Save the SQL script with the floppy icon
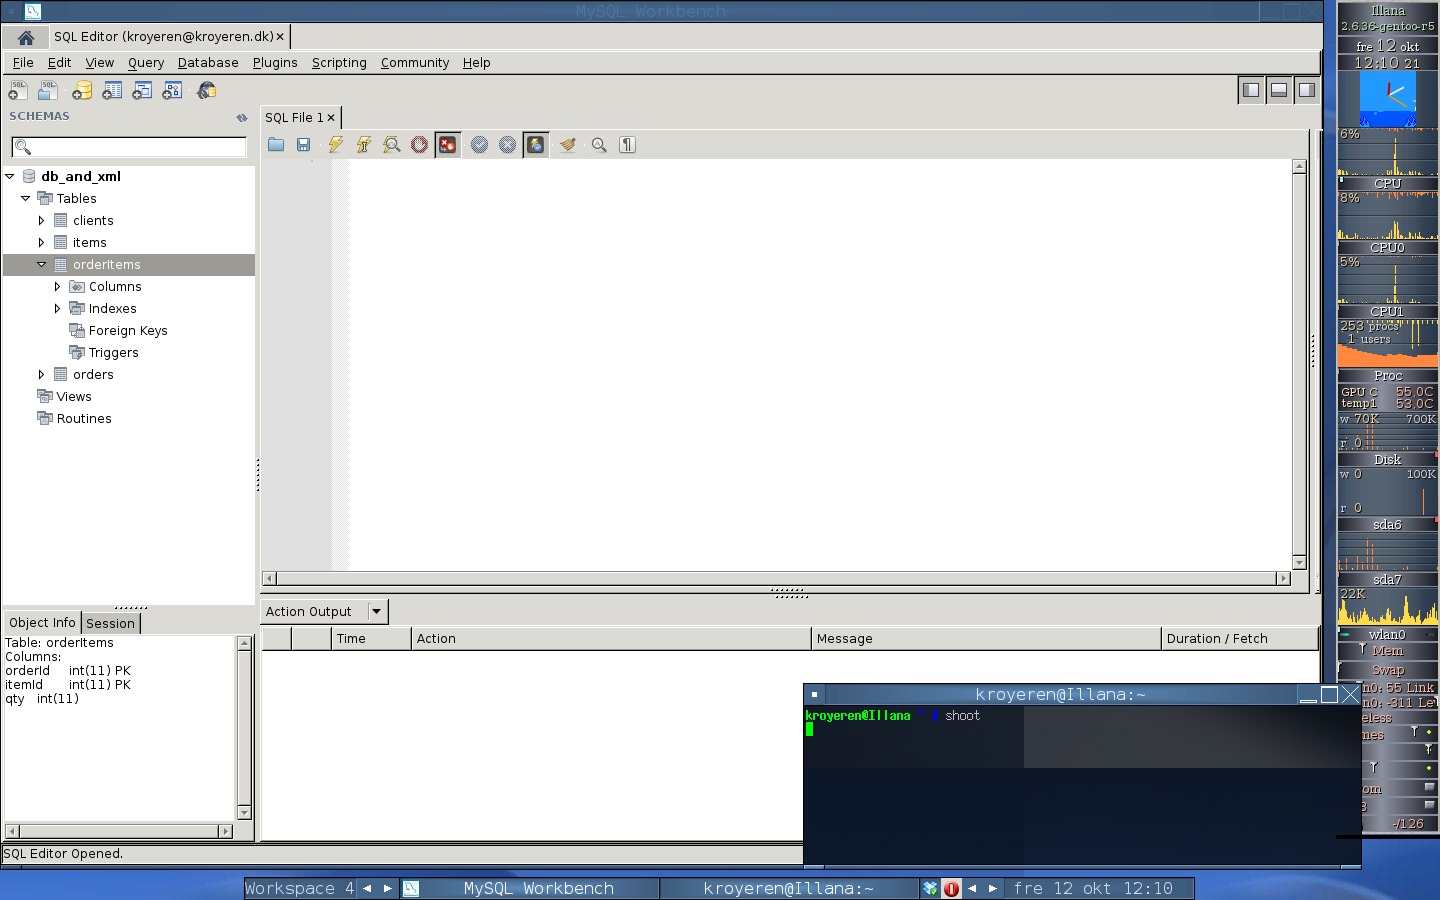 [x=304, y=145]
